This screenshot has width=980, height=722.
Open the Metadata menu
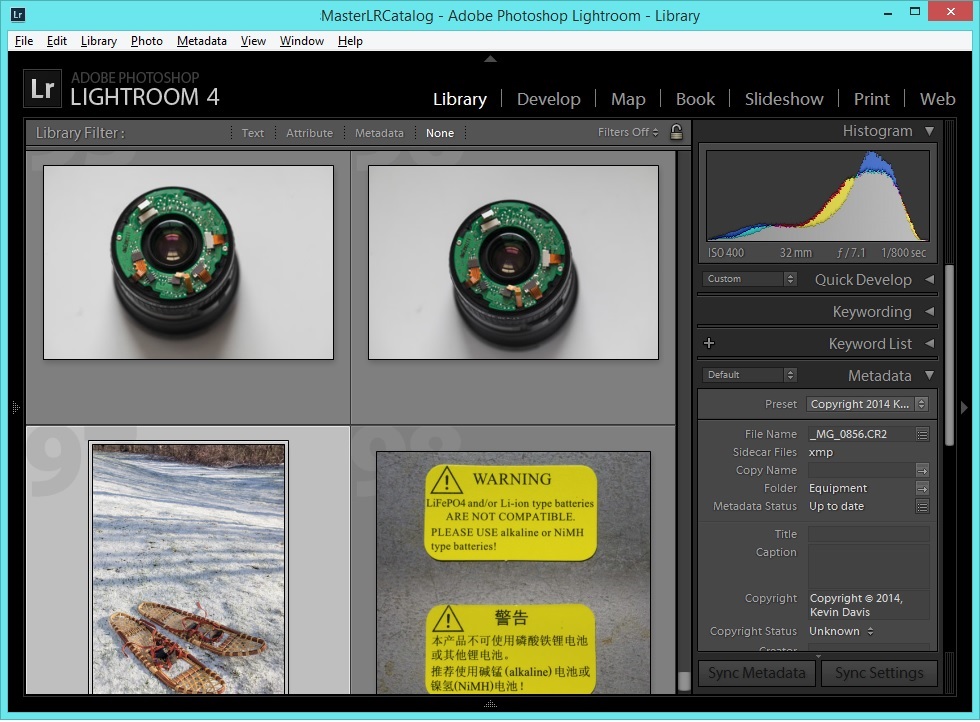(202, 41)
